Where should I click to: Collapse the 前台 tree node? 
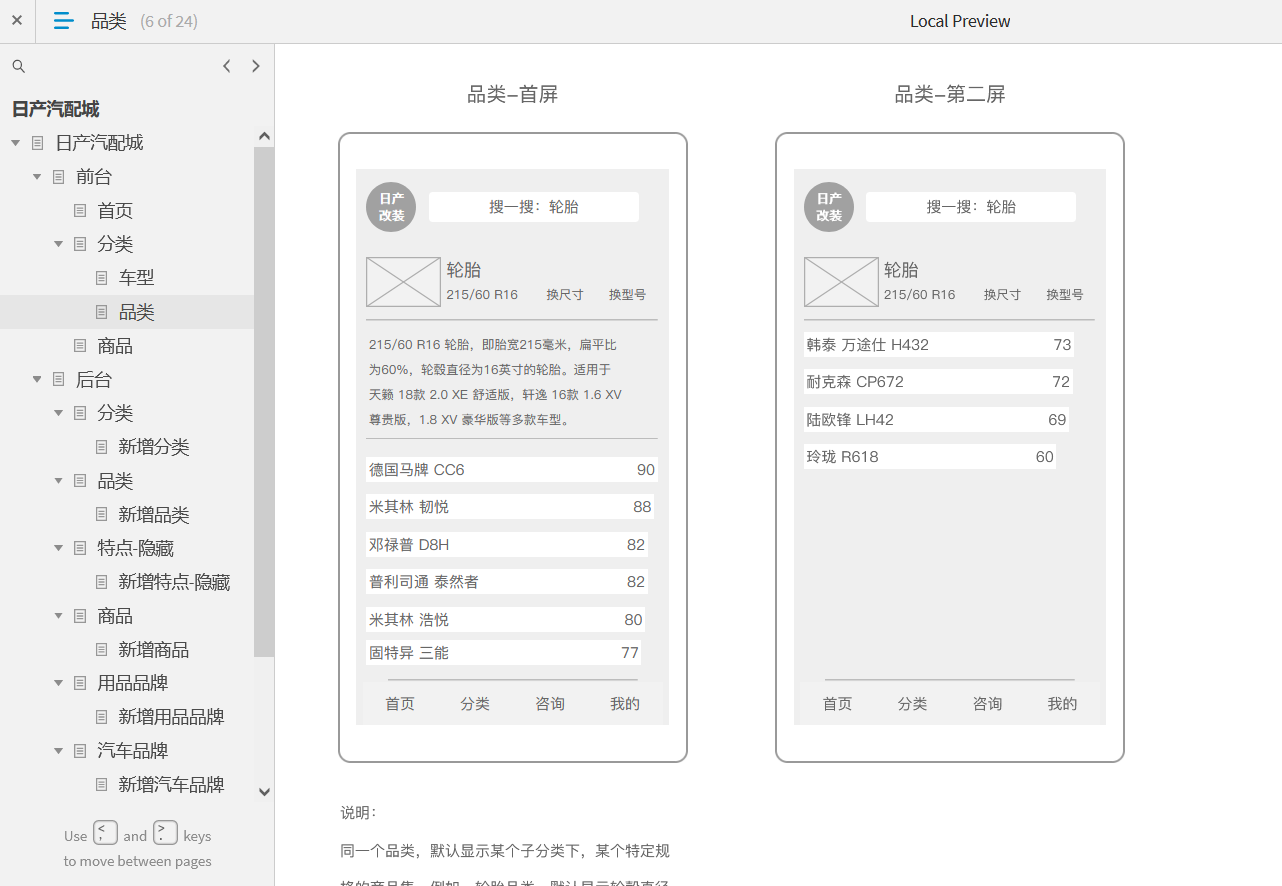[37, 177]
